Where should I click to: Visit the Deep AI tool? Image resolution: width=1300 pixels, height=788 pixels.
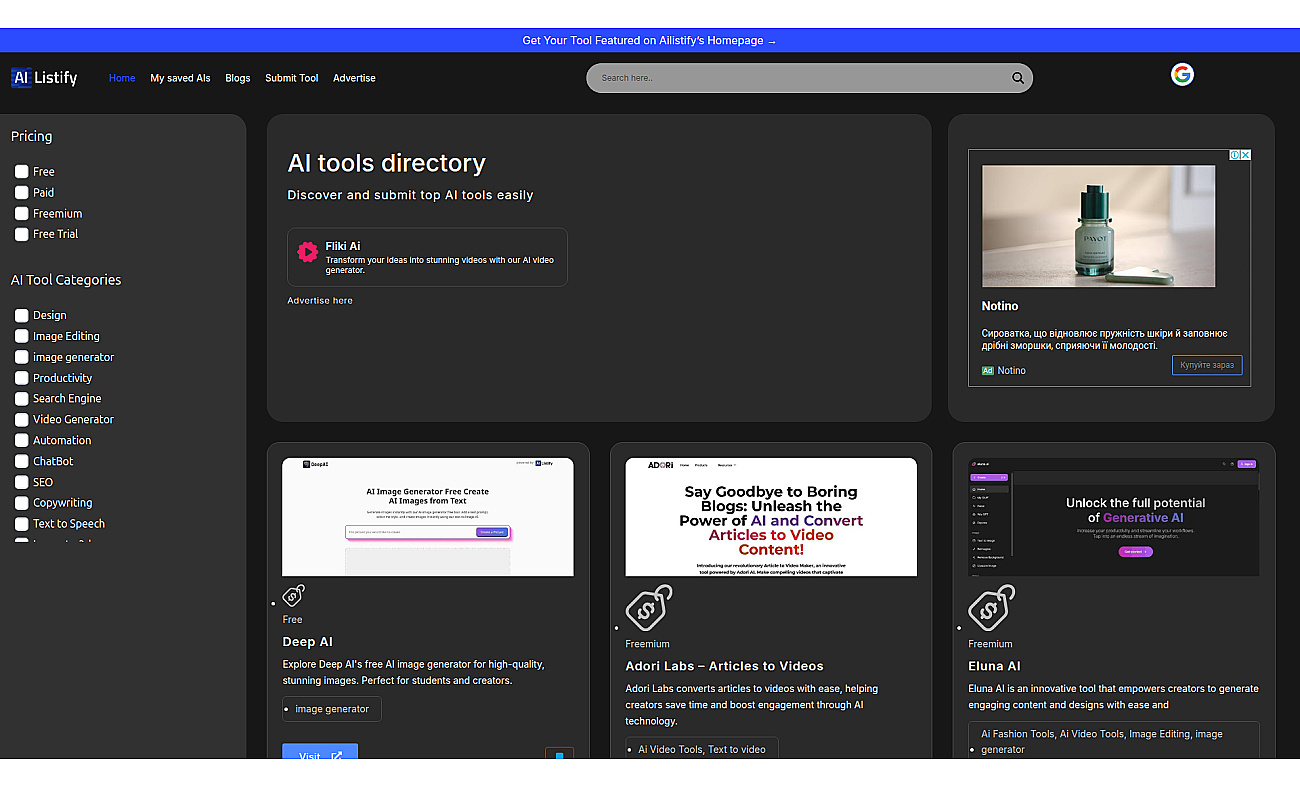(x=320, y=752)
